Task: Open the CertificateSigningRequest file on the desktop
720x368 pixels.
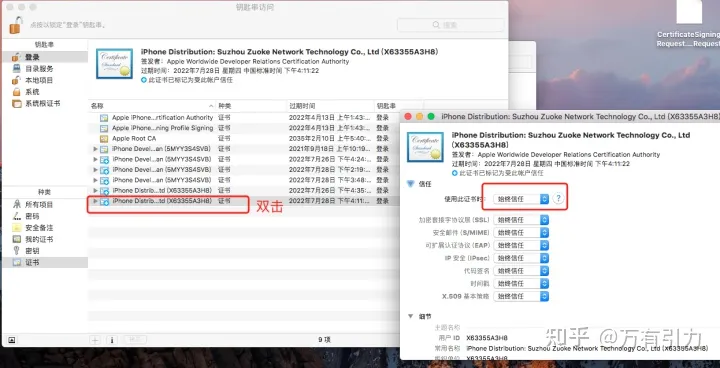Action: click(689, 24)
